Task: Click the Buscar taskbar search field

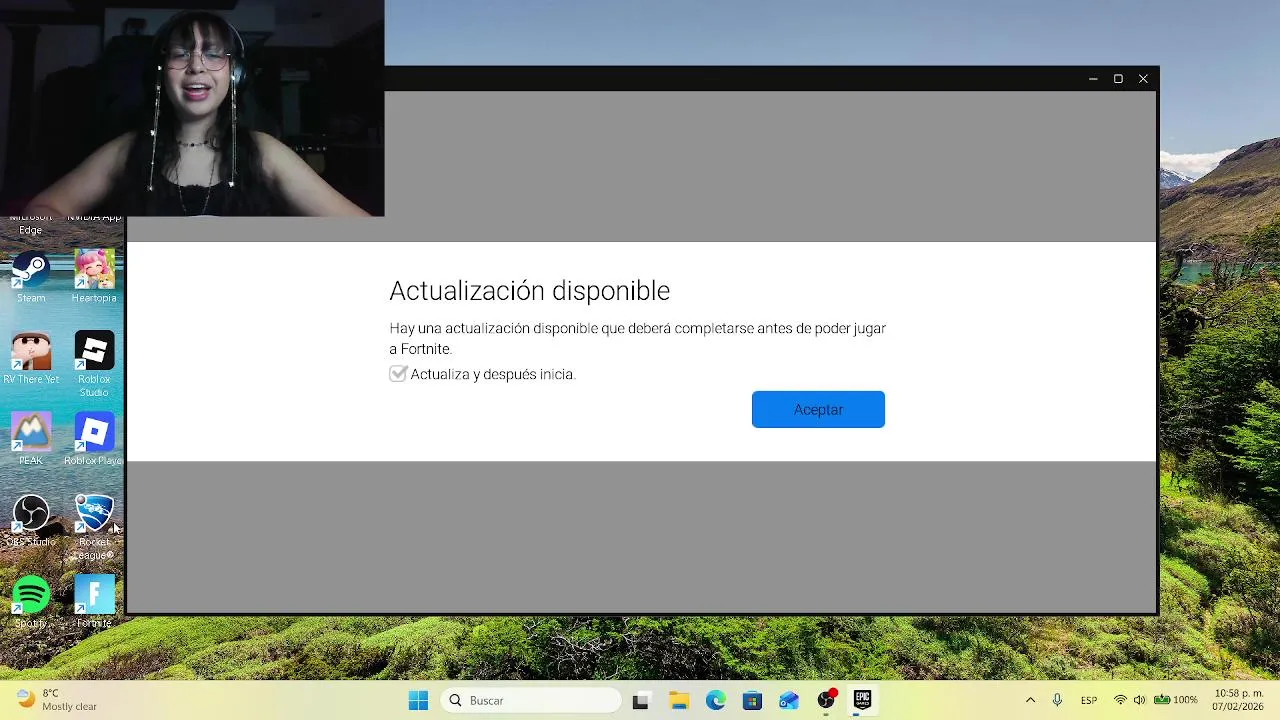Action: pyautogui.click(x=531, y=700)
